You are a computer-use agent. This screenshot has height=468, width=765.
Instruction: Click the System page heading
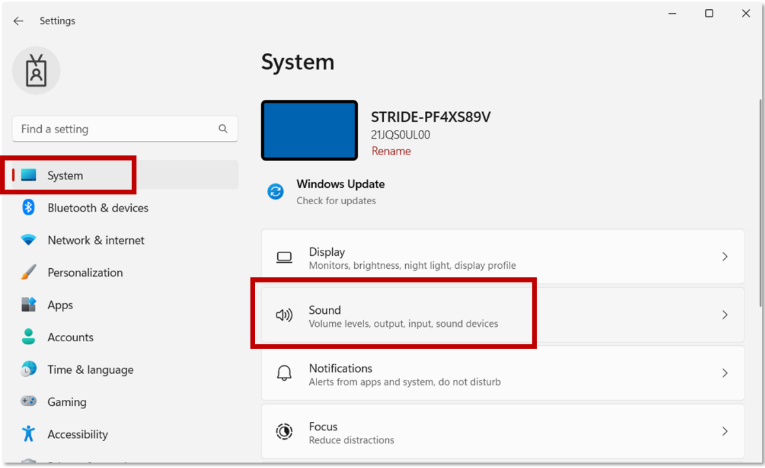tap(298, 62)
